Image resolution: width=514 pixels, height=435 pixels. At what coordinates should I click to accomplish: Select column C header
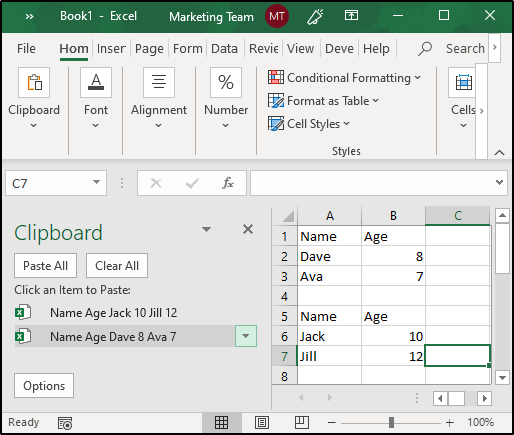tap(458, 216)
